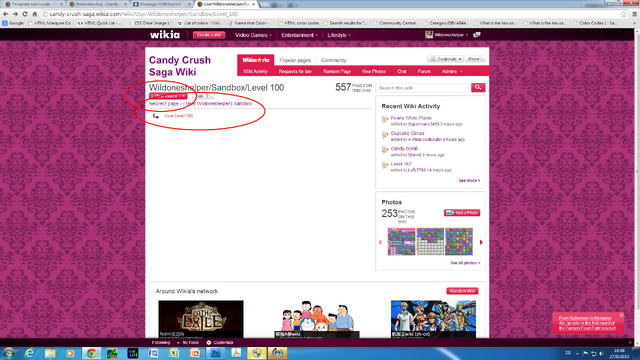
Task: Click See all photos link
Action: (x=465, y=263)
